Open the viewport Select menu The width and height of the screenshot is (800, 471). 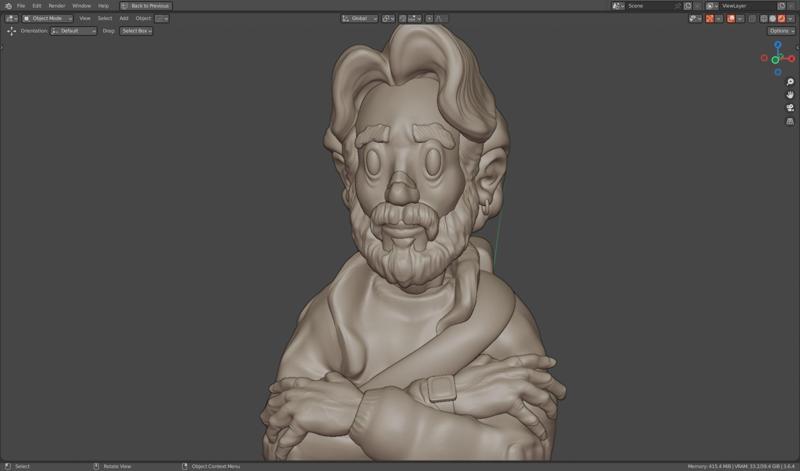(105, 18)
